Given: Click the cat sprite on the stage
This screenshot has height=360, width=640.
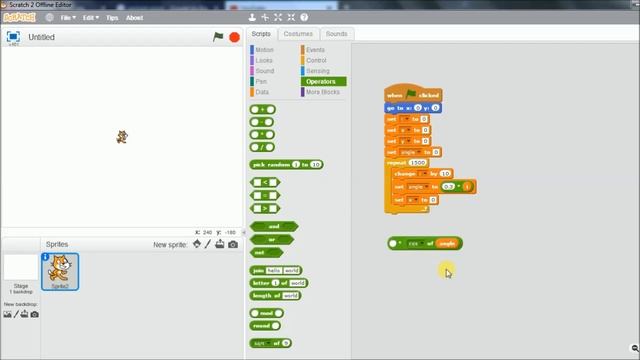Looking at the screenshot, I should coord(122,137).
